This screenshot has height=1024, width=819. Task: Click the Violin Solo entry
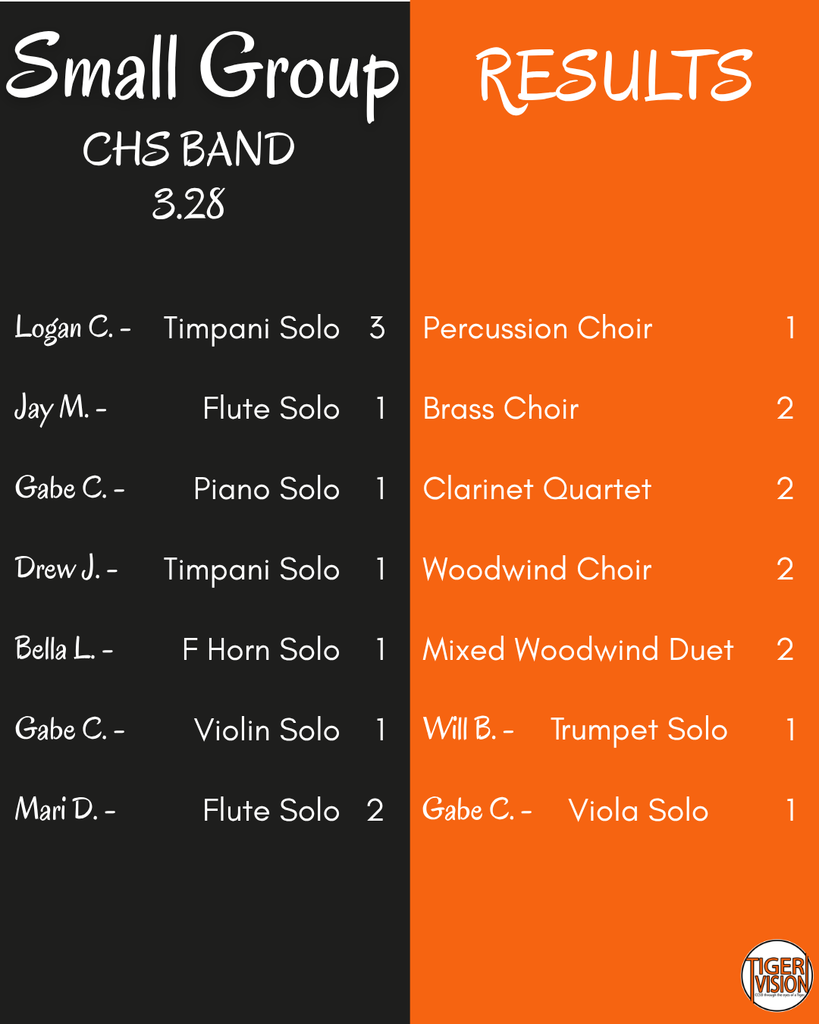[x=266, y=730]
